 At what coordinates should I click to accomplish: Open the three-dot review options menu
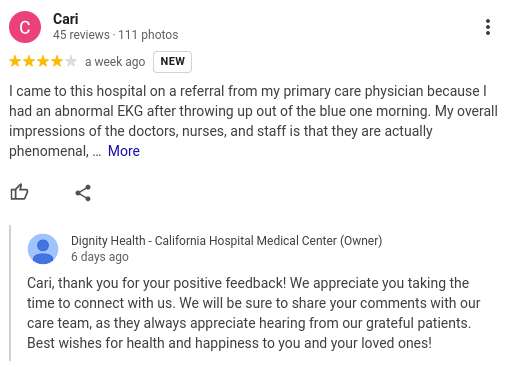click(x=488, y=27)
